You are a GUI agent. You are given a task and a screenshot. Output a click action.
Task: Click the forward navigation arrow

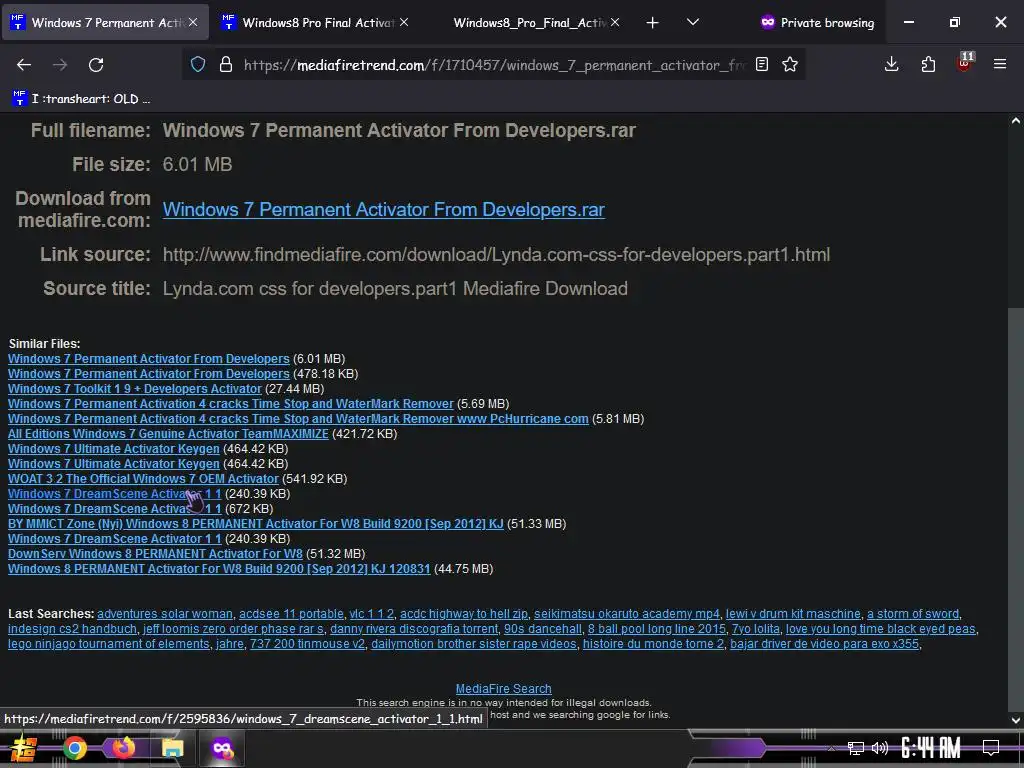60,65
